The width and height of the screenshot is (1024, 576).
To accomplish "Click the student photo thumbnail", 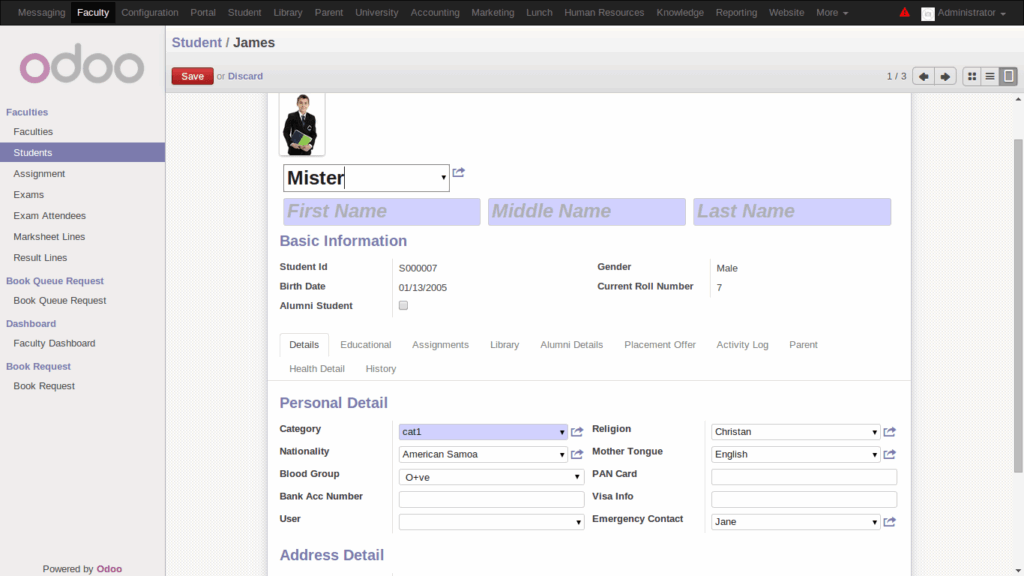I will 302,124.
